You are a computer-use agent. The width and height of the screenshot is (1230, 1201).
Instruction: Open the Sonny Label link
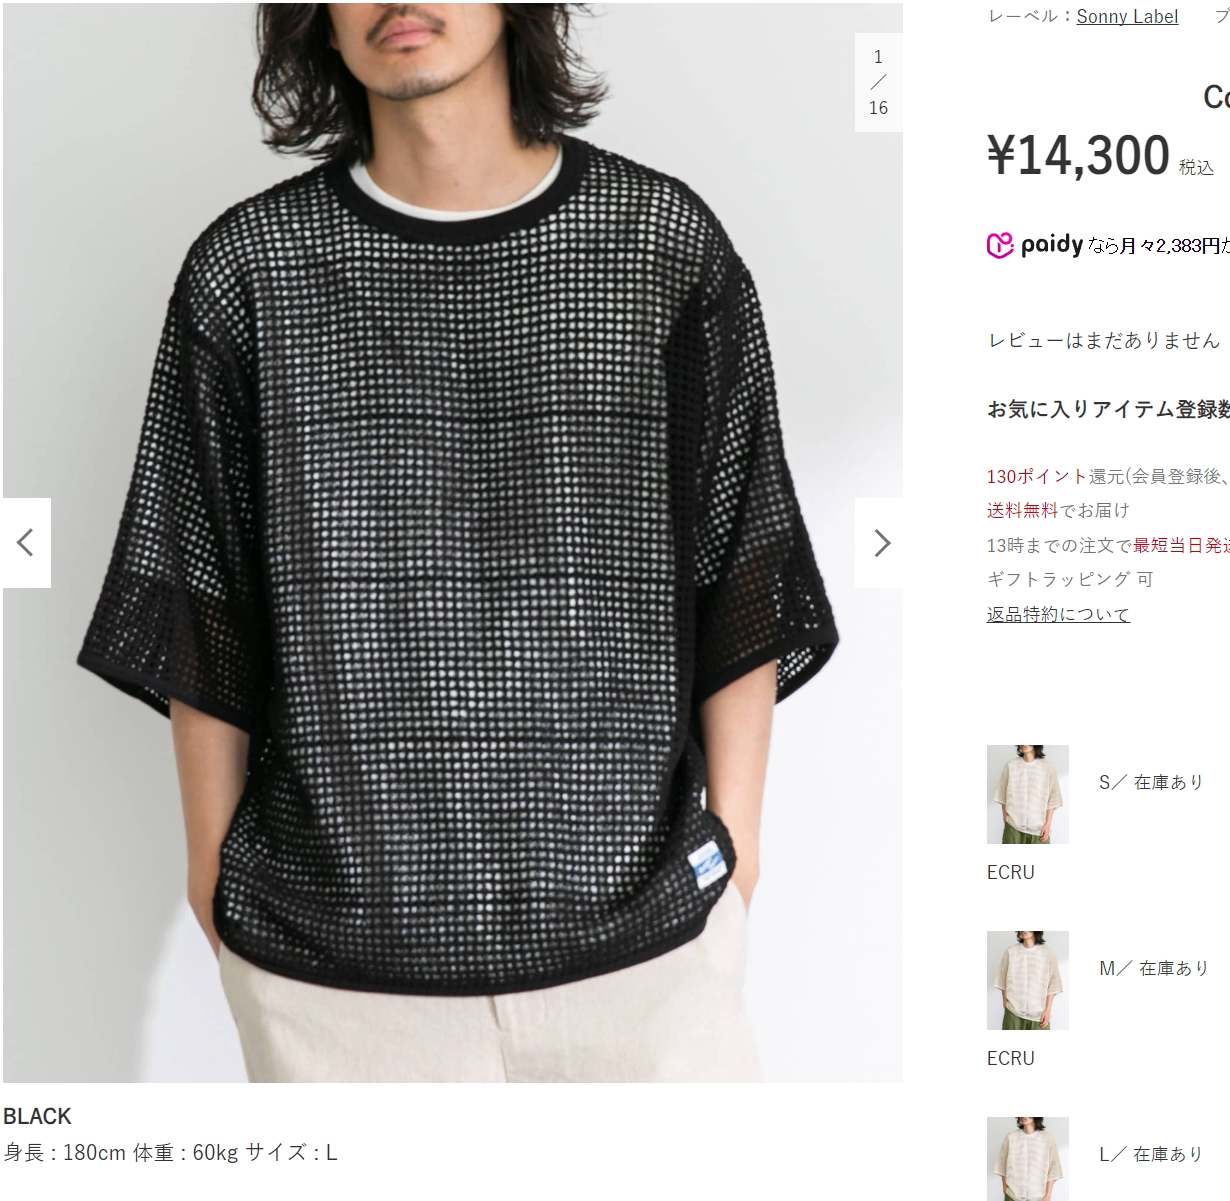1127,16
